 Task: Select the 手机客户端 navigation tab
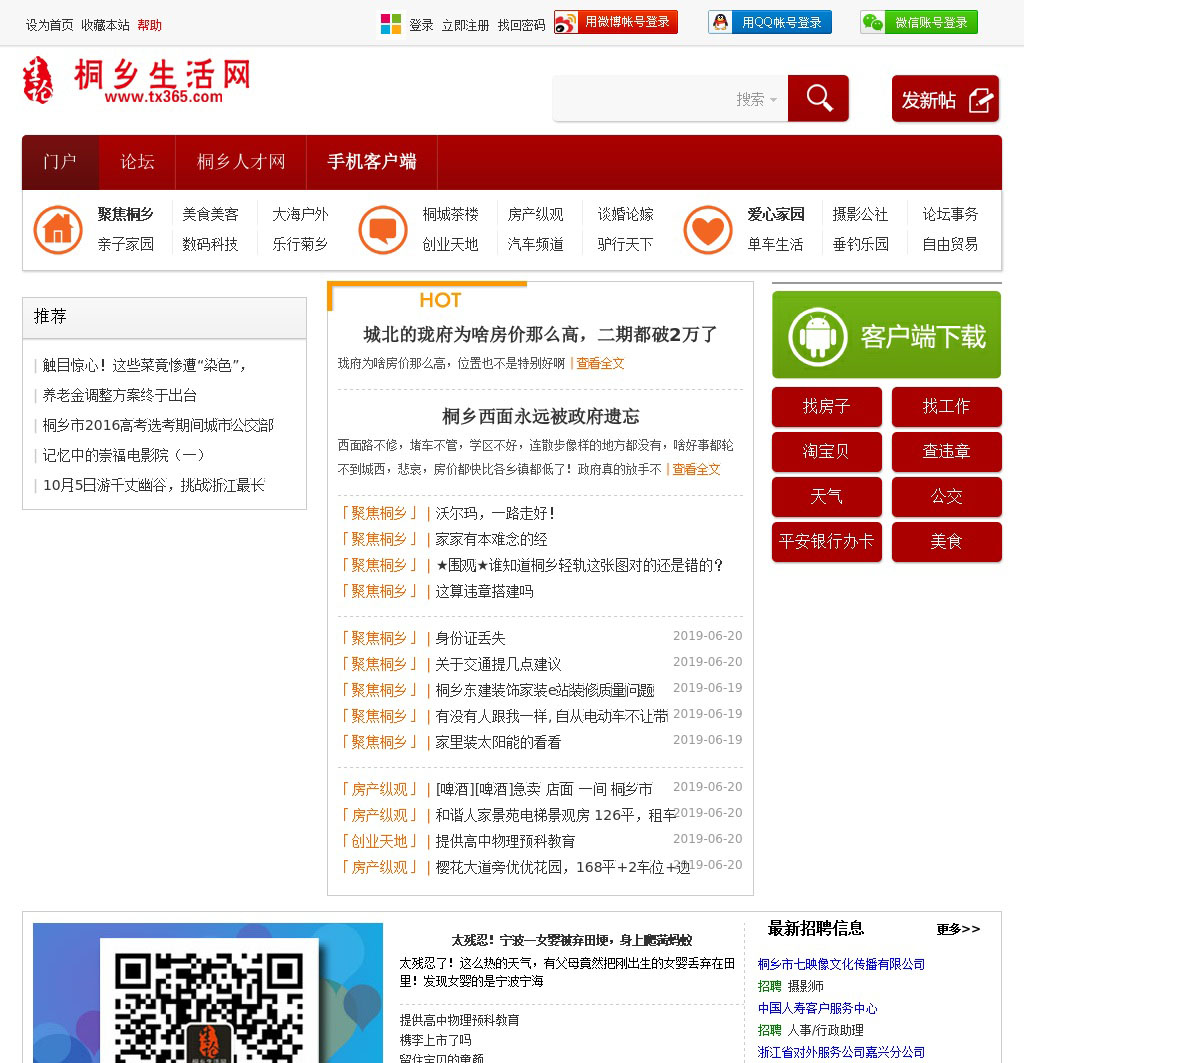pos(372,162)
